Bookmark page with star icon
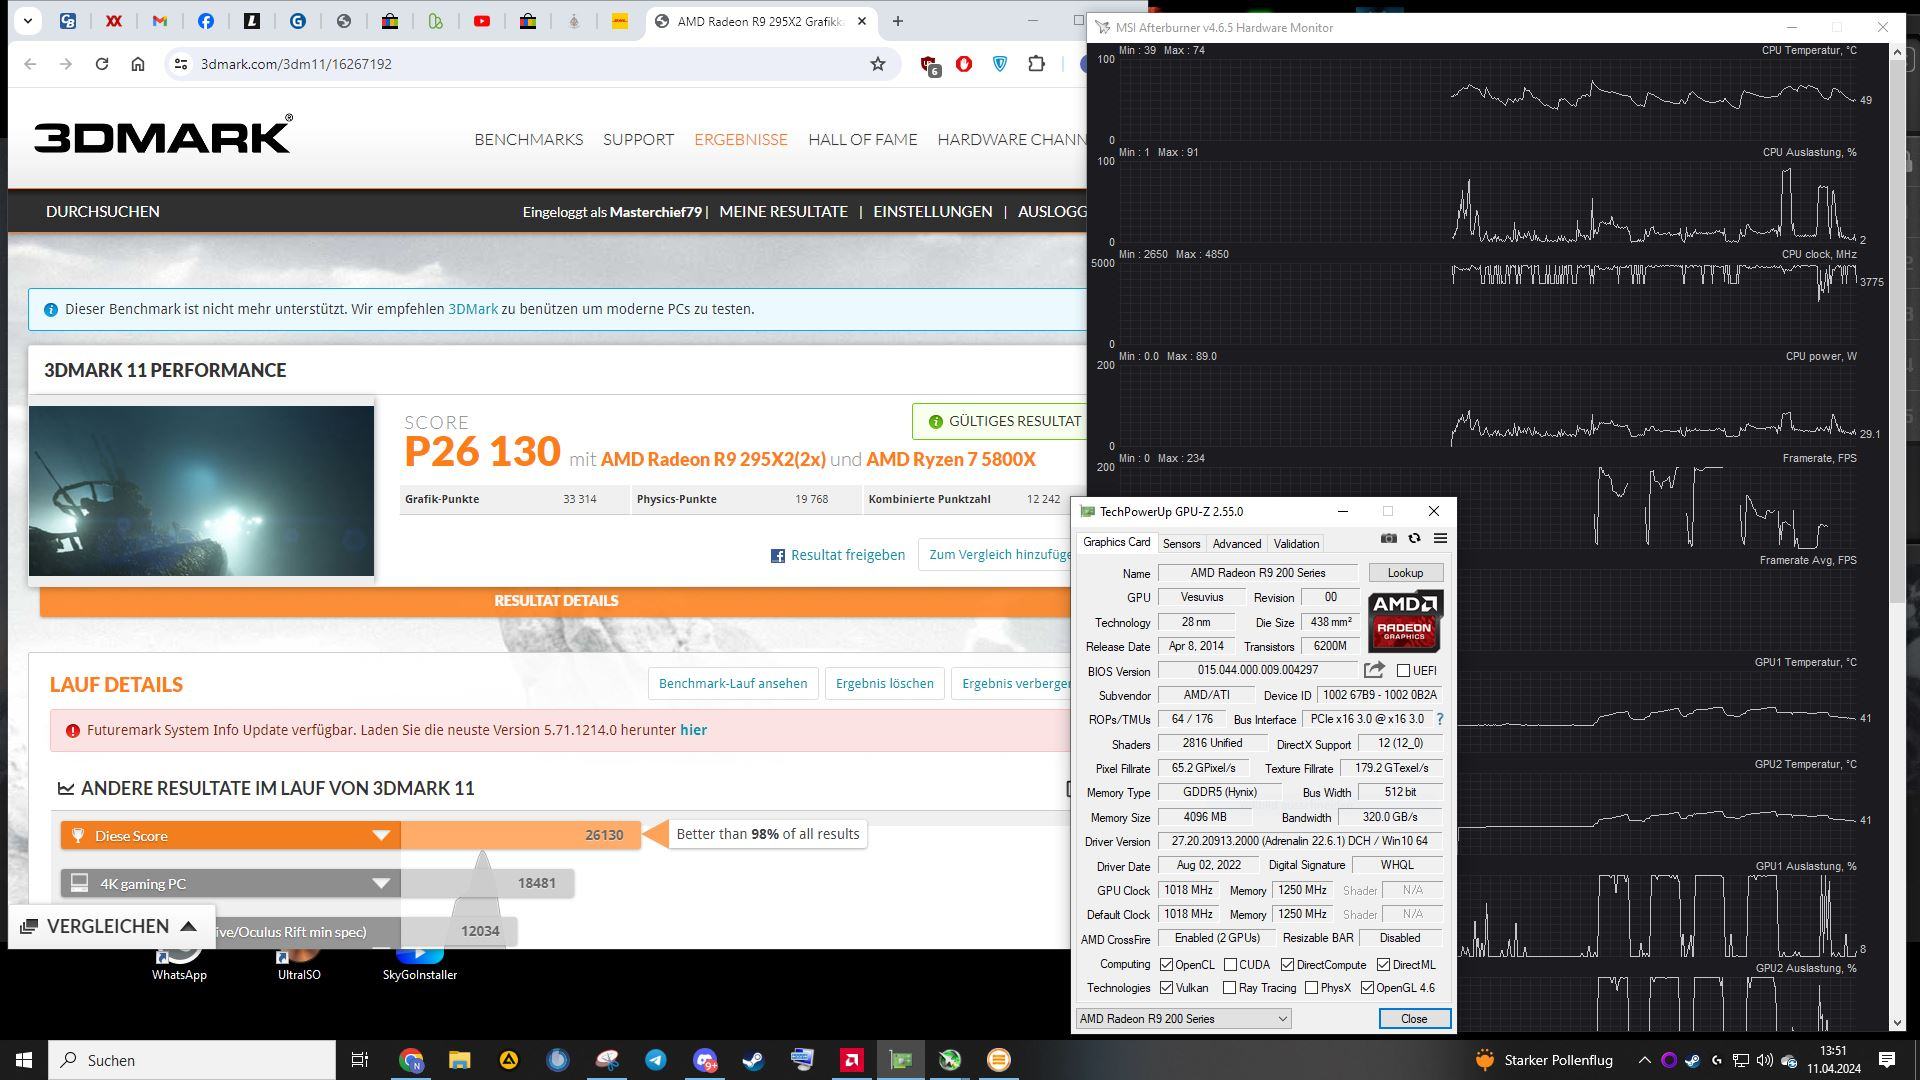This screenshot has width=1920, height=1080. (878, 64)
